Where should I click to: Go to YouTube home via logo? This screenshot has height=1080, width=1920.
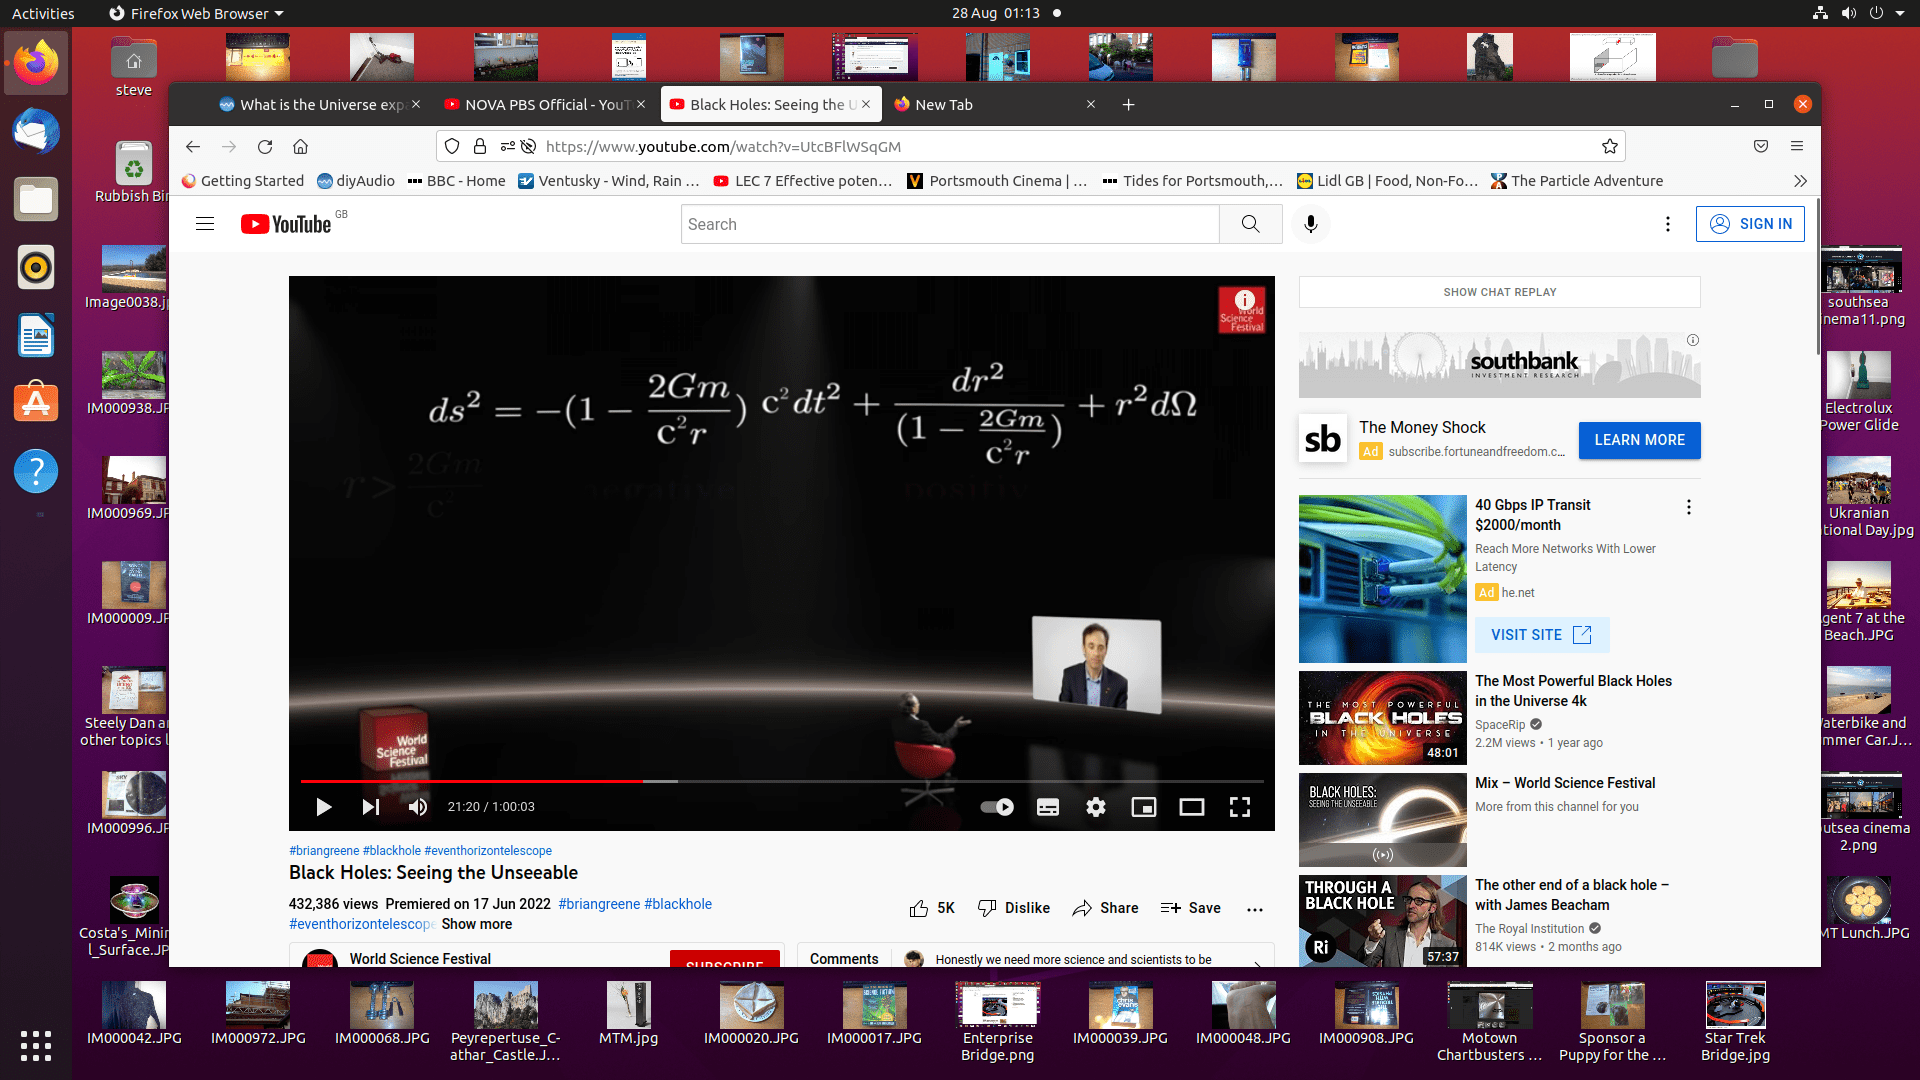[x=286, y=224]
